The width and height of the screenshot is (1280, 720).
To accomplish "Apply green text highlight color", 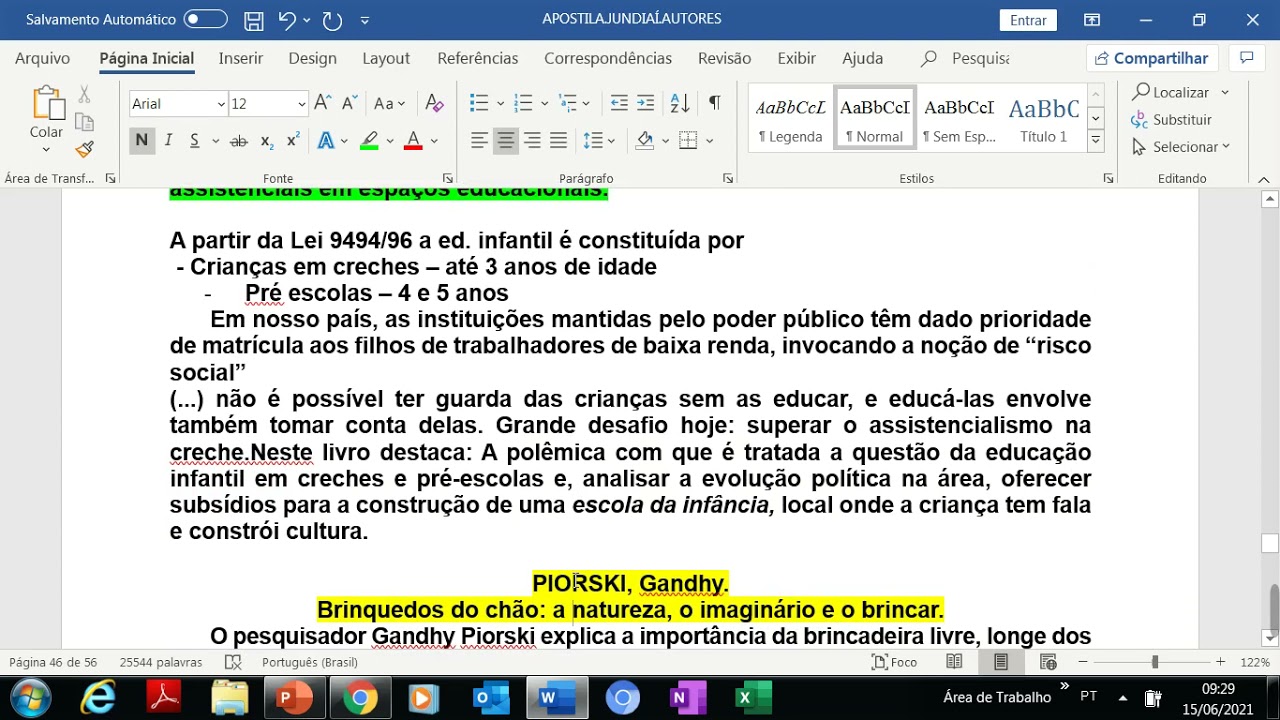I will pyautogui.click(x=369, y=141).
